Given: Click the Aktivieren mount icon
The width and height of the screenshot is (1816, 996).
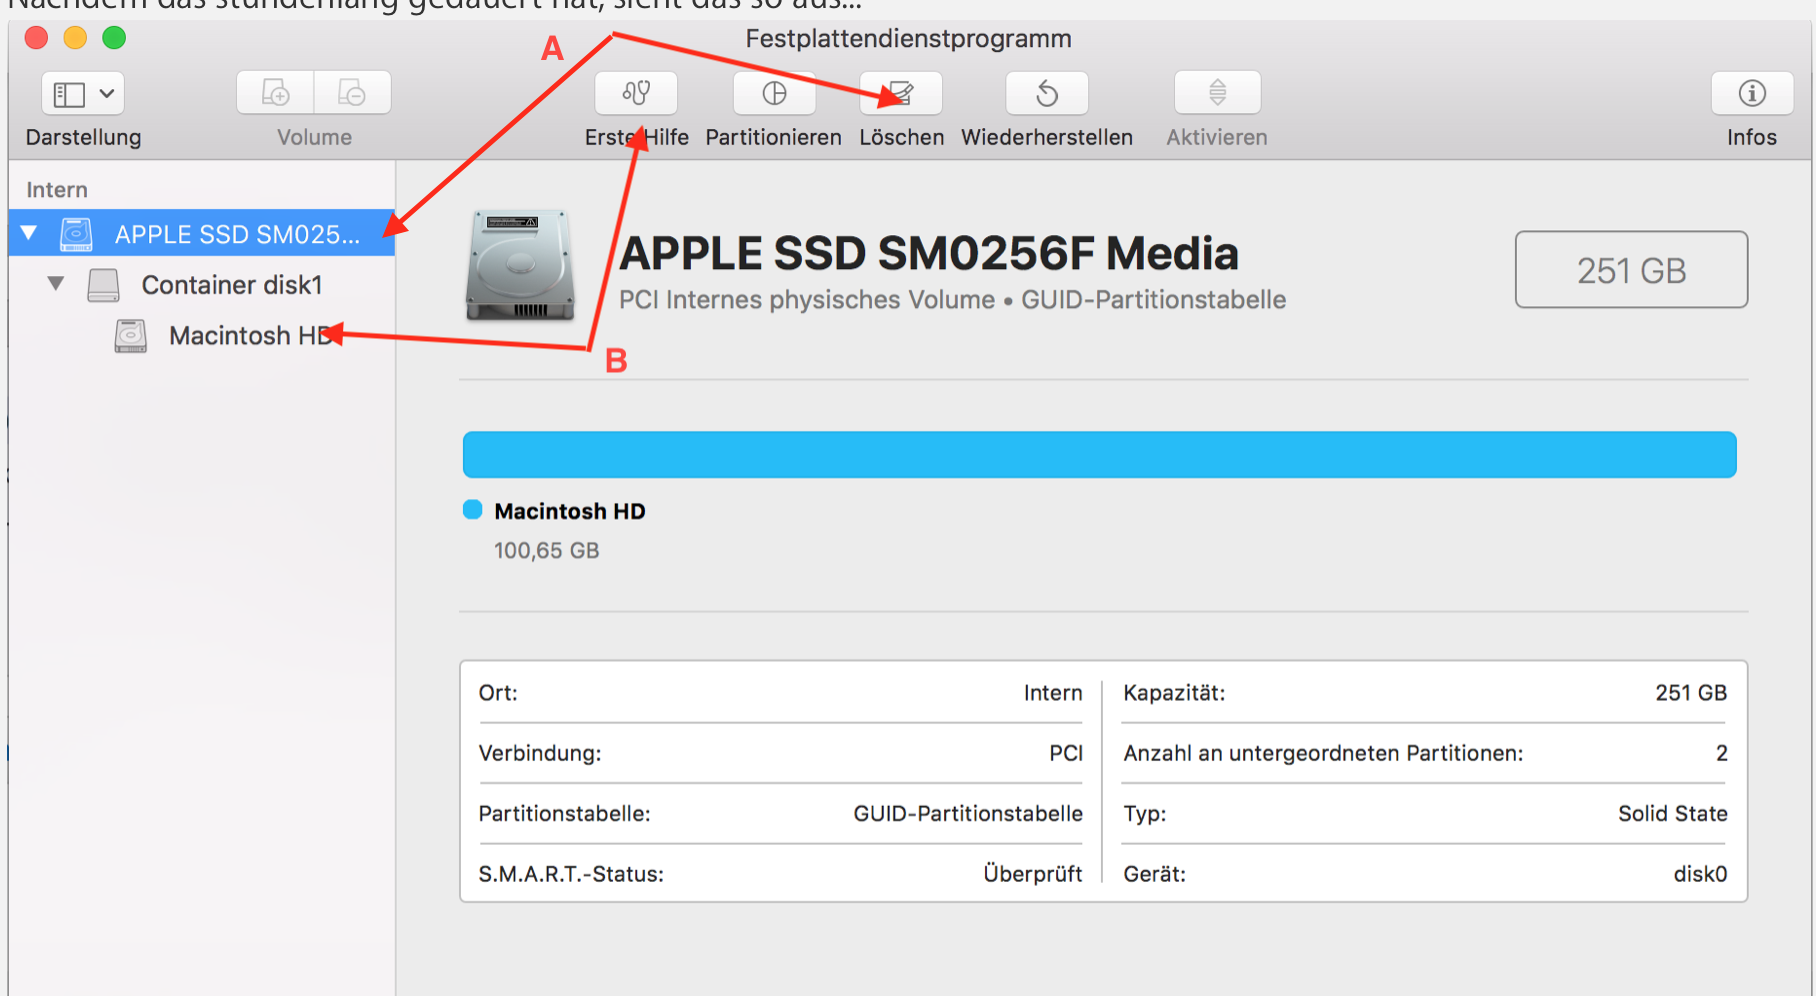Looking at the screenshot, I should [x=1217, y=93].
